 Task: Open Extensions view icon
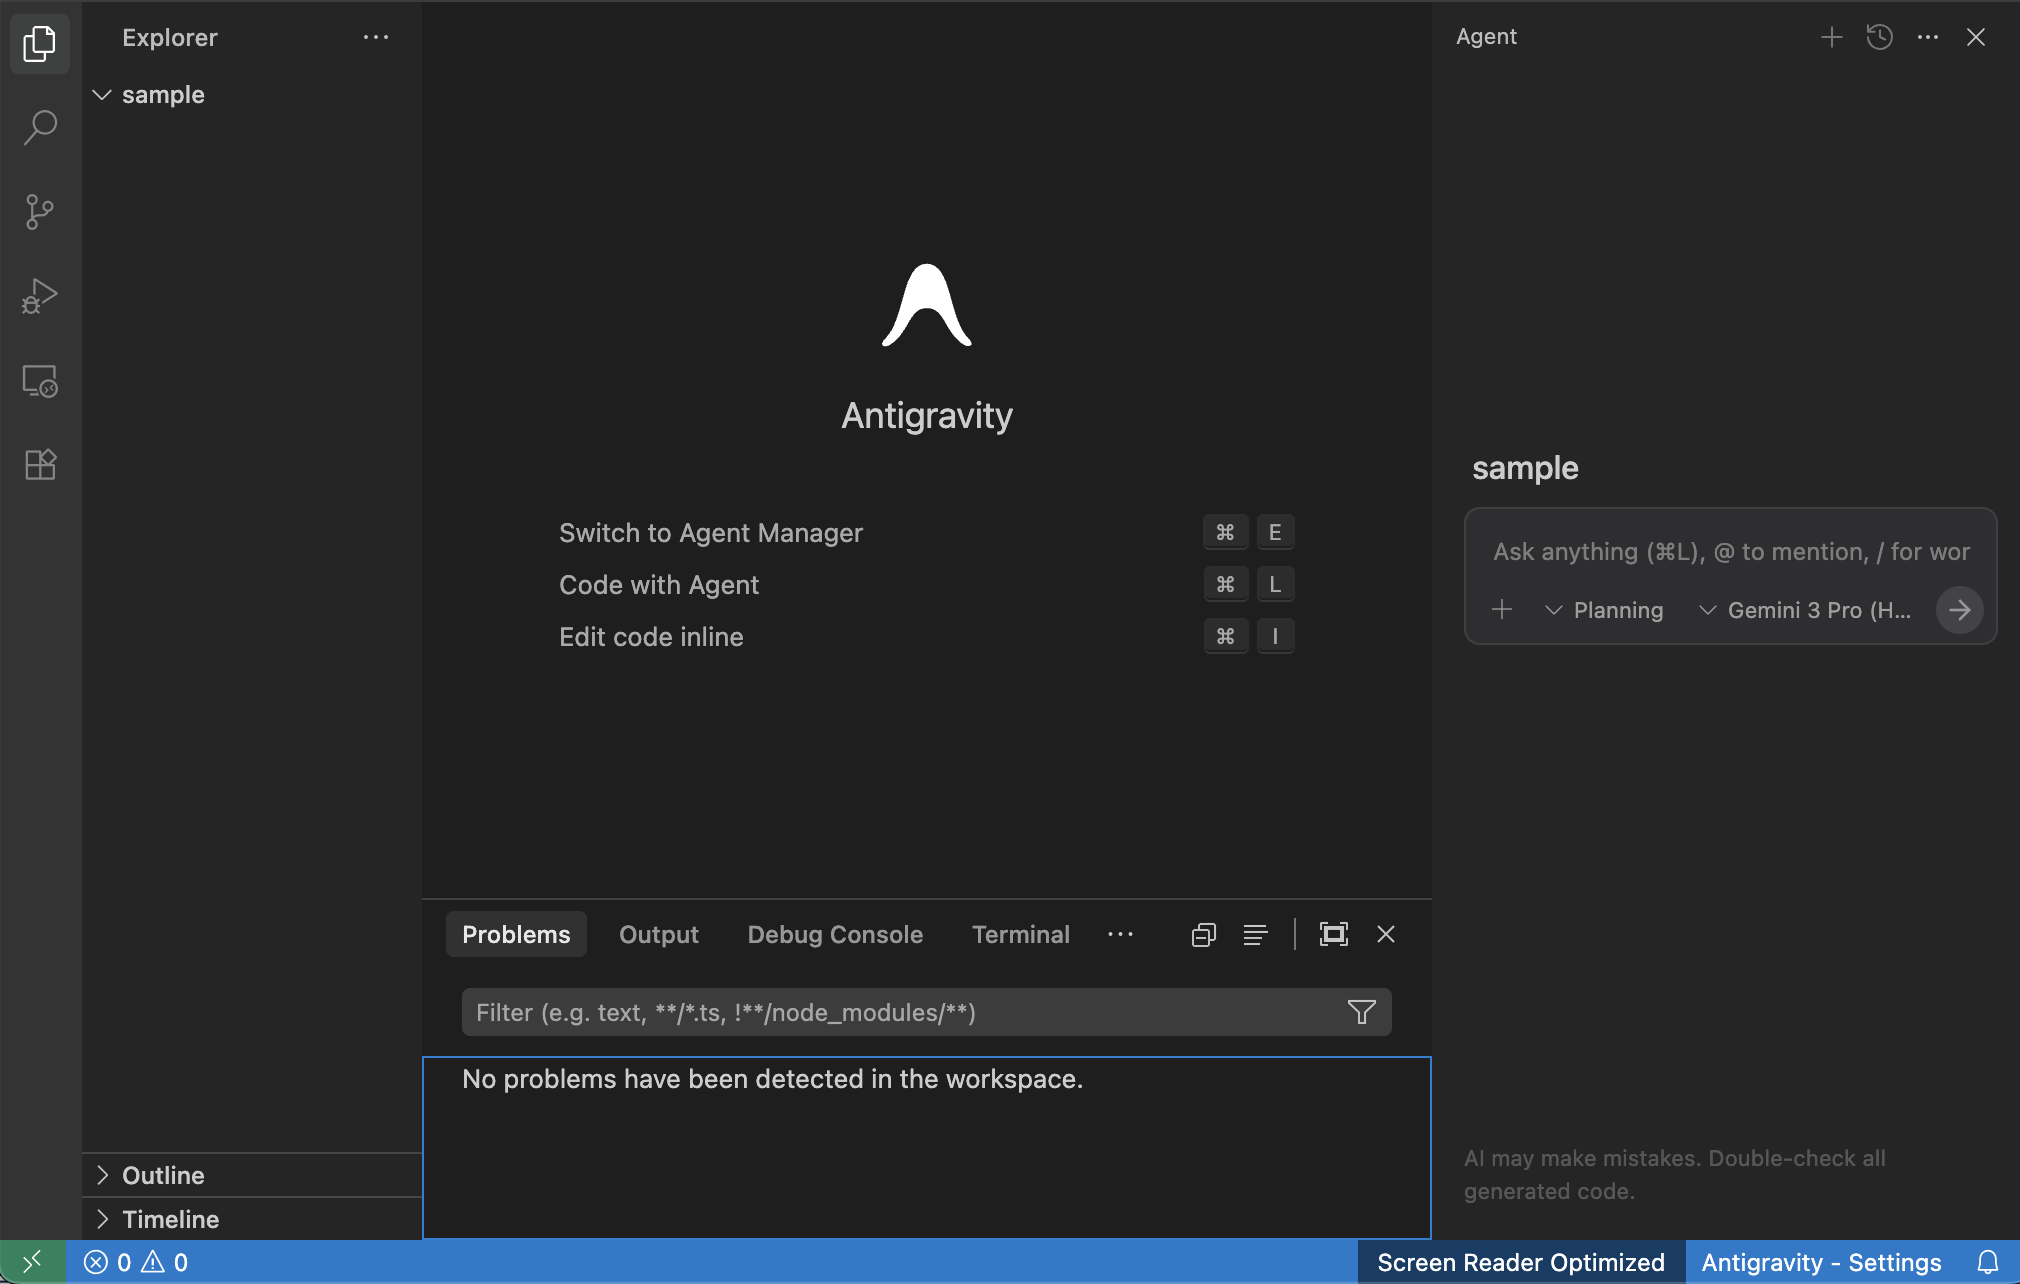coord(40,464)
